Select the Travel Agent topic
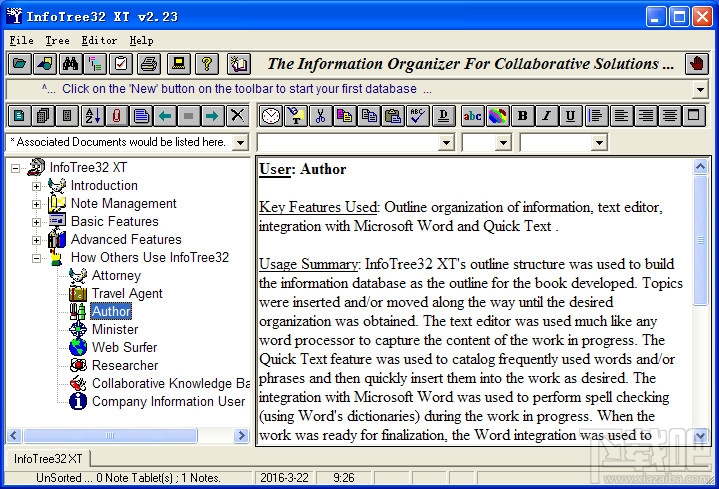 pyautogui.click(x=127, y=293)
